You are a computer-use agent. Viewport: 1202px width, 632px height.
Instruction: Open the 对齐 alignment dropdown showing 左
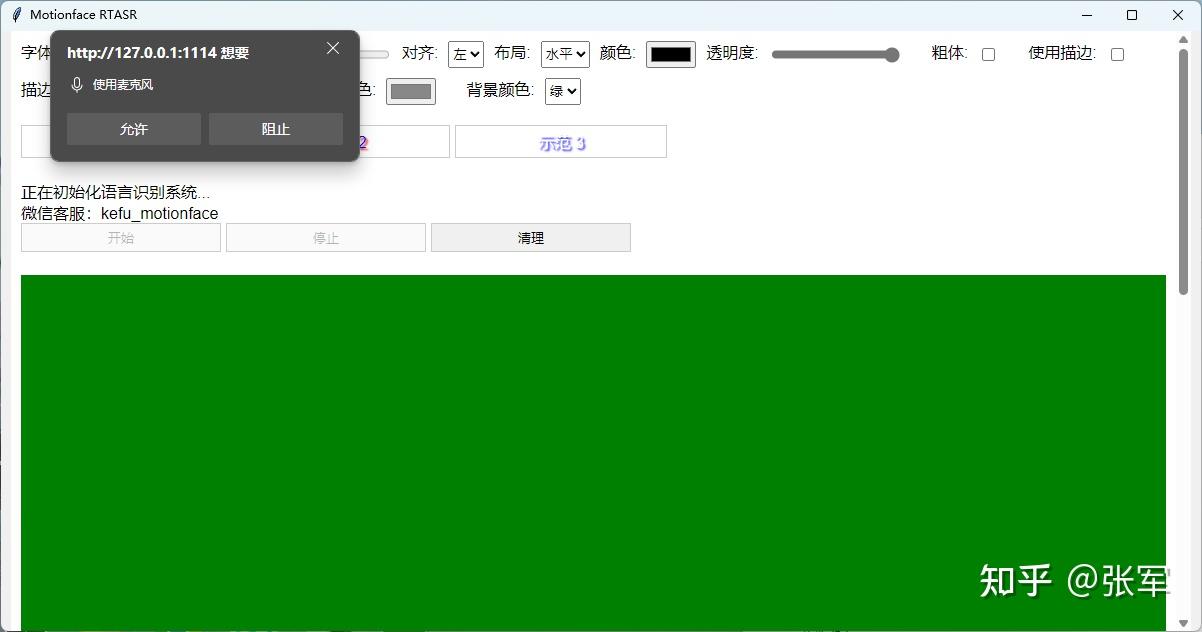tap(464, 54)
